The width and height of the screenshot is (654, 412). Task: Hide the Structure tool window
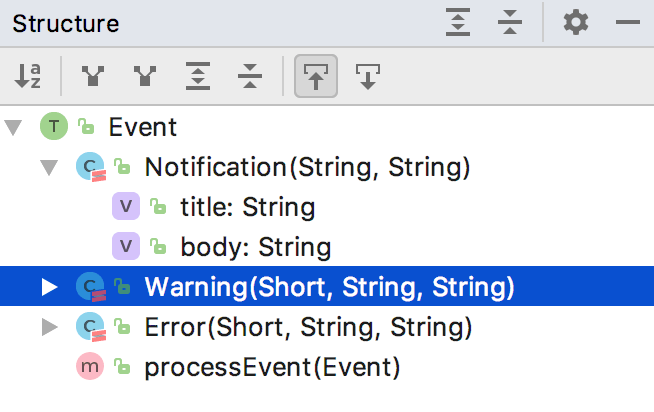point(628,22)
